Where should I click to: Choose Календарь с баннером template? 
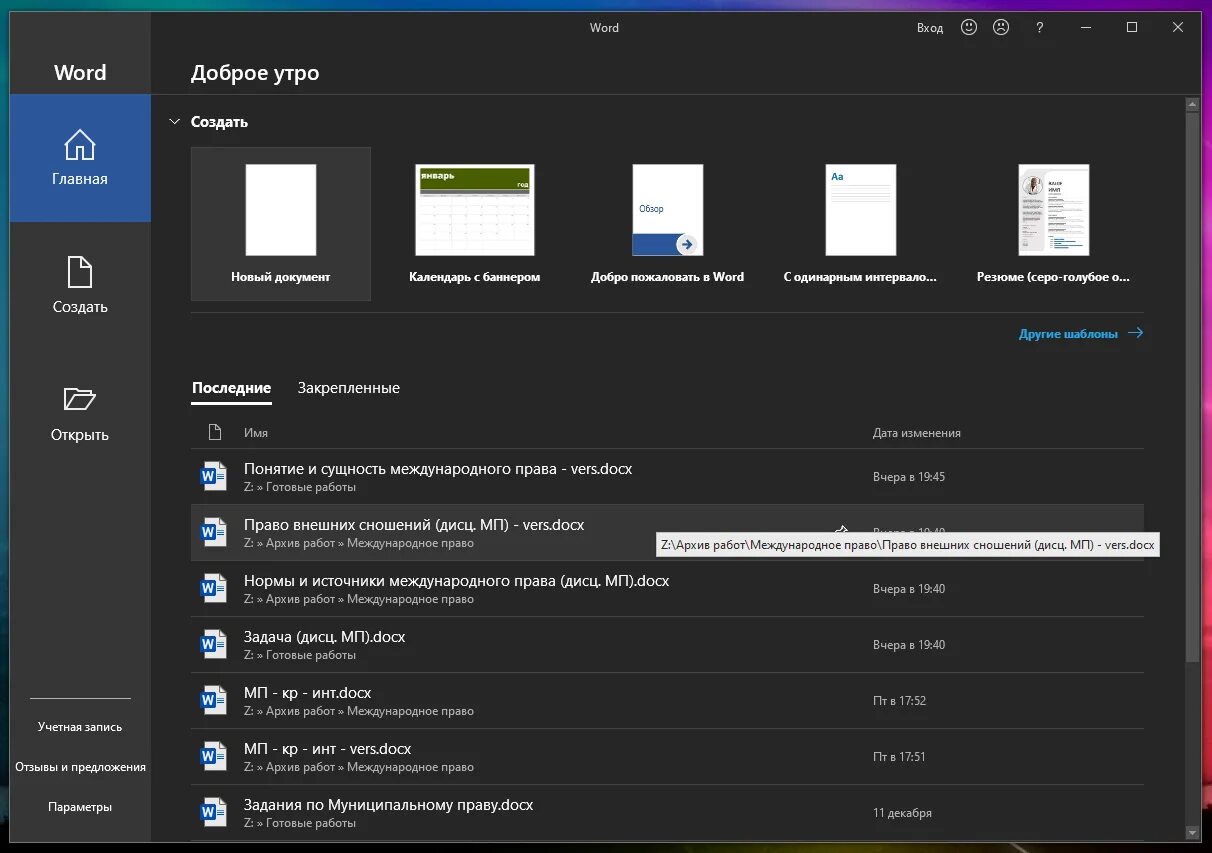pyautogui.click(x=475, y=224)
